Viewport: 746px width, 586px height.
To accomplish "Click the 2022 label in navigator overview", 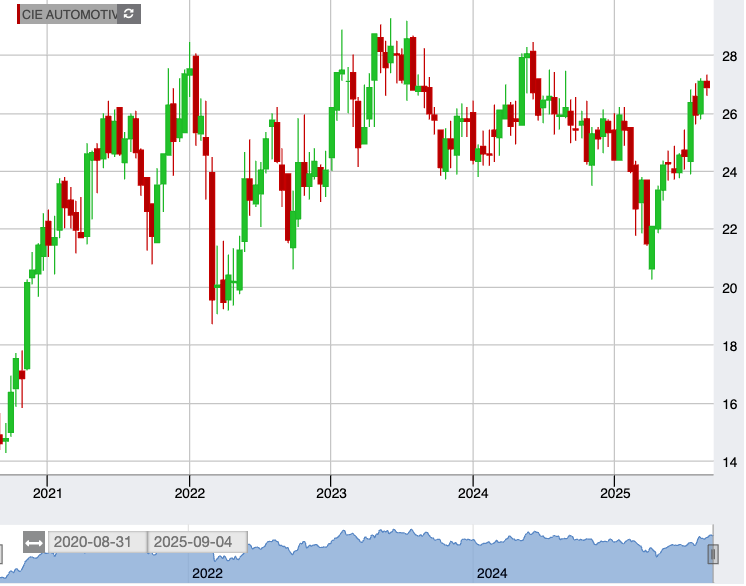I will click(207, 574).
